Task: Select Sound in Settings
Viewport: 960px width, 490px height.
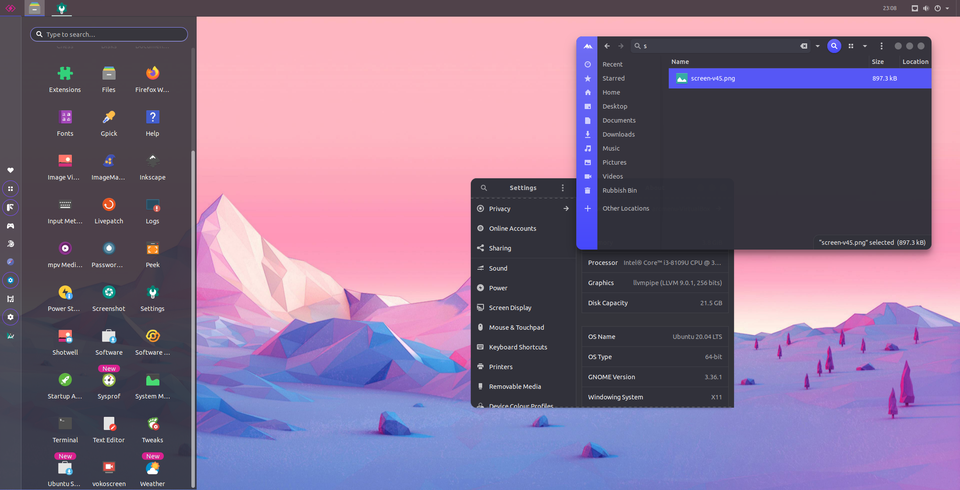Action: [523, 268]
